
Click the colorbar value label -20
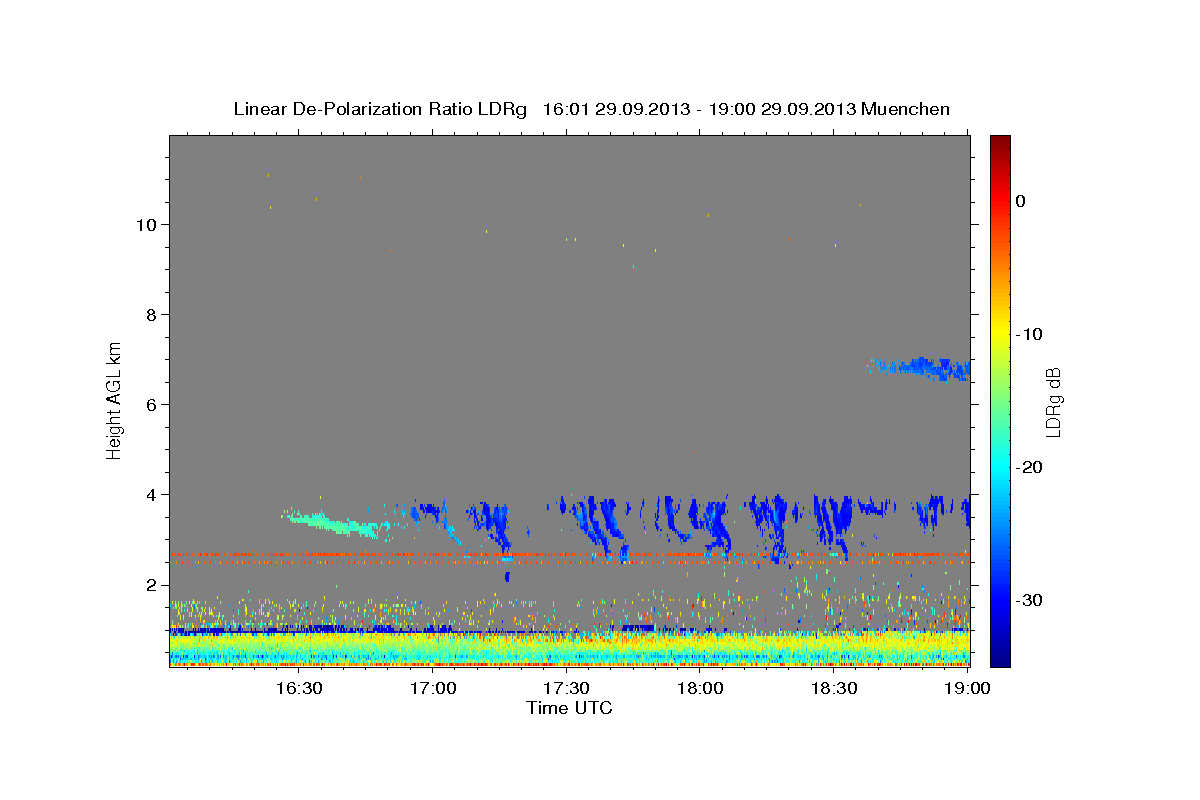(x=1031, y=467)
